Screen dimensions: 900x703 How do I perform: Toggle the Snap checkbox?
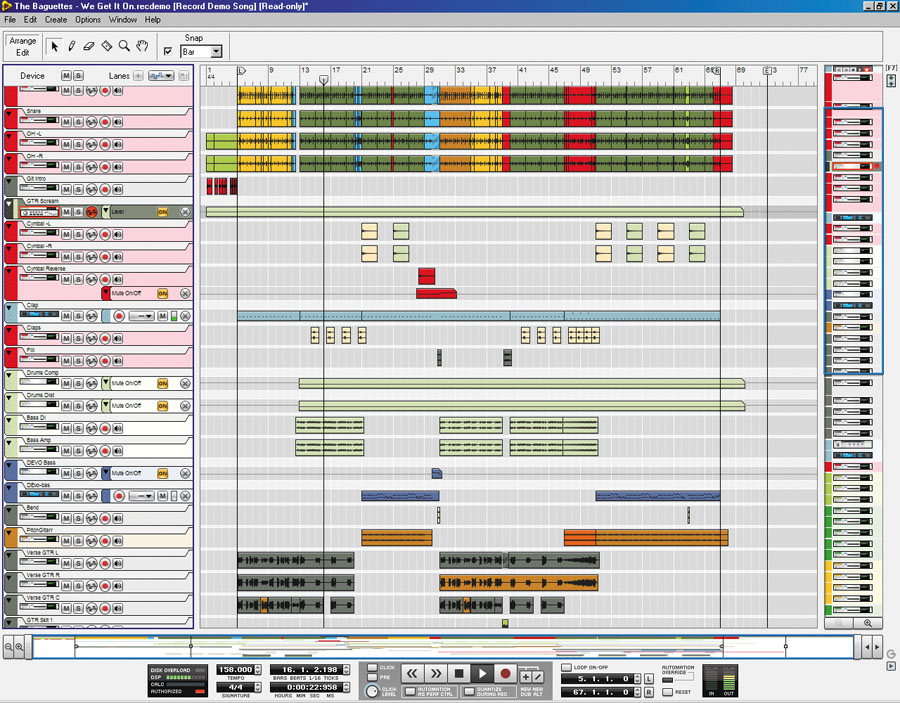coord(168,51)
